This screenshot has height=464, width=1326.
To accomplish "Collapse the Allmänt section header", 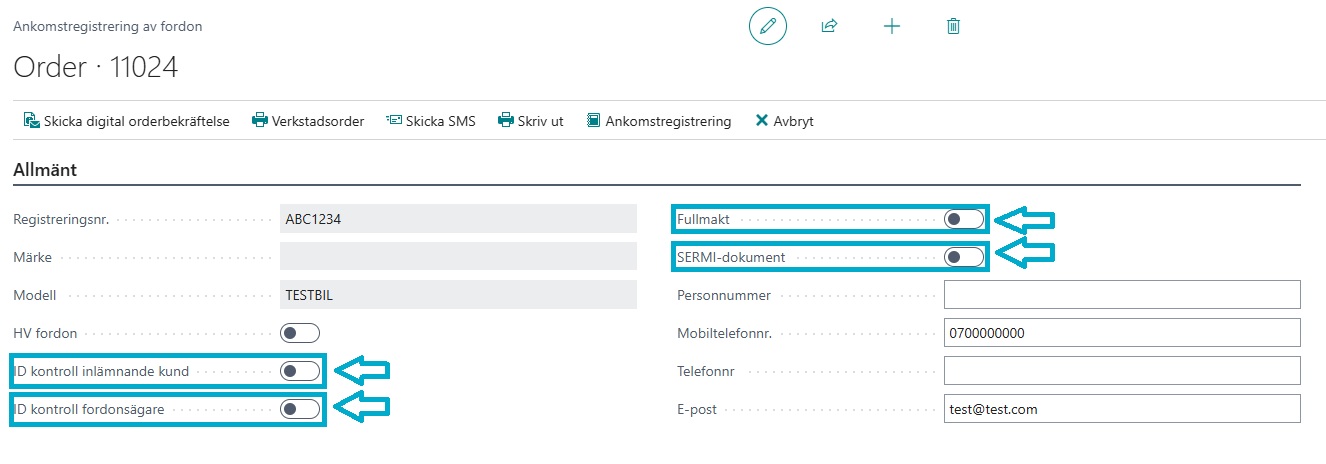I will click(45, 170).
